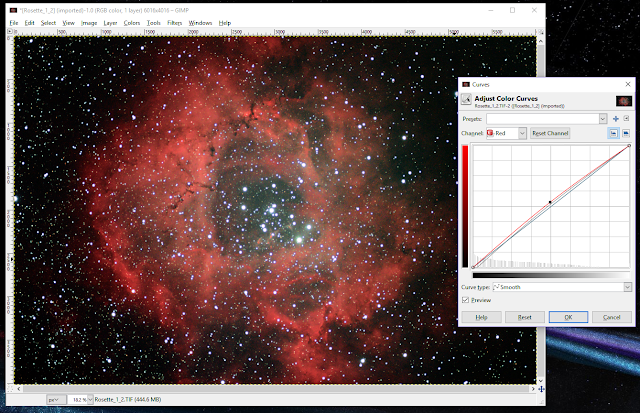Click the Rosette image thumbnail in Curves dialog
Screen dimensions: 640x413
624,101
